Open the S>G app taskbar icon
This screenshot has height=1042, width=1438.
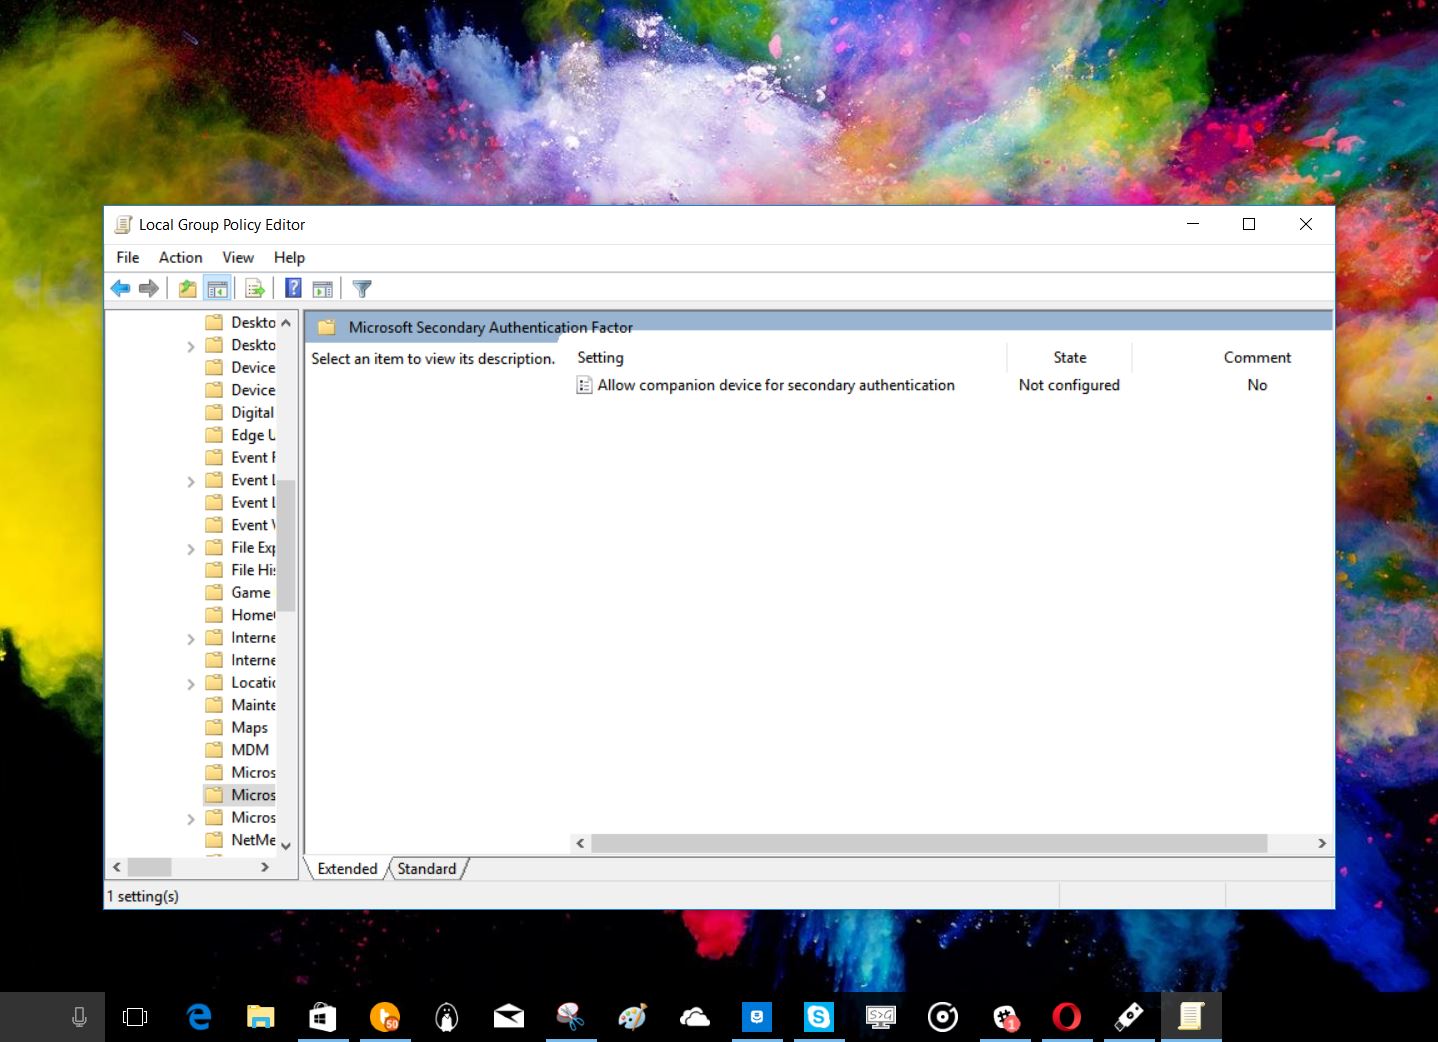pyautogui.click(x=880, y=1017)
